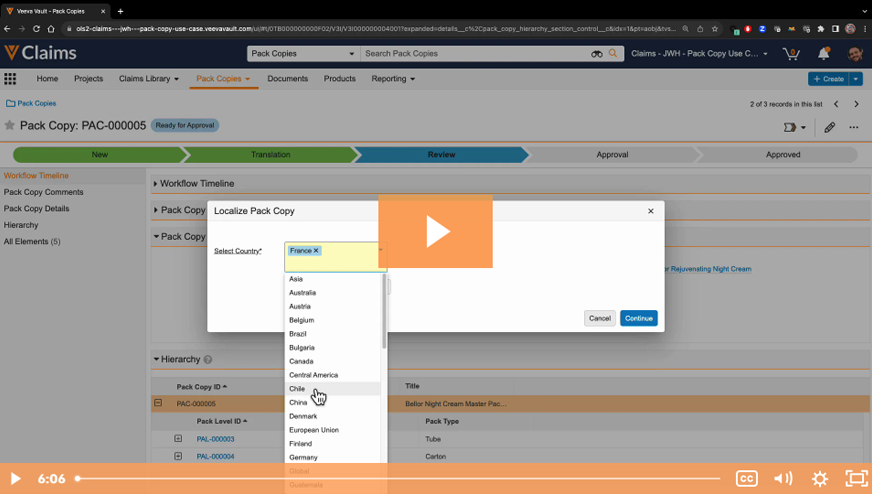The image size is (872, 494).
Task: Open video settings gear icon
Action: coord(820,478)
